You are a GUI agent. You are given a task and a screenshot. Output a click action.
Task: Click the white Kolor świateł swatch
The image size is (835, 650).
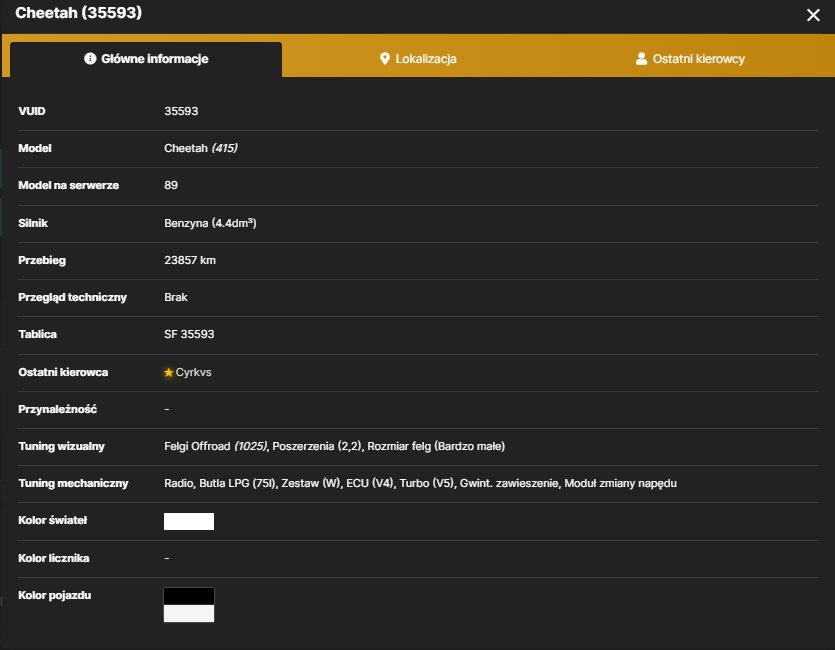189,521
